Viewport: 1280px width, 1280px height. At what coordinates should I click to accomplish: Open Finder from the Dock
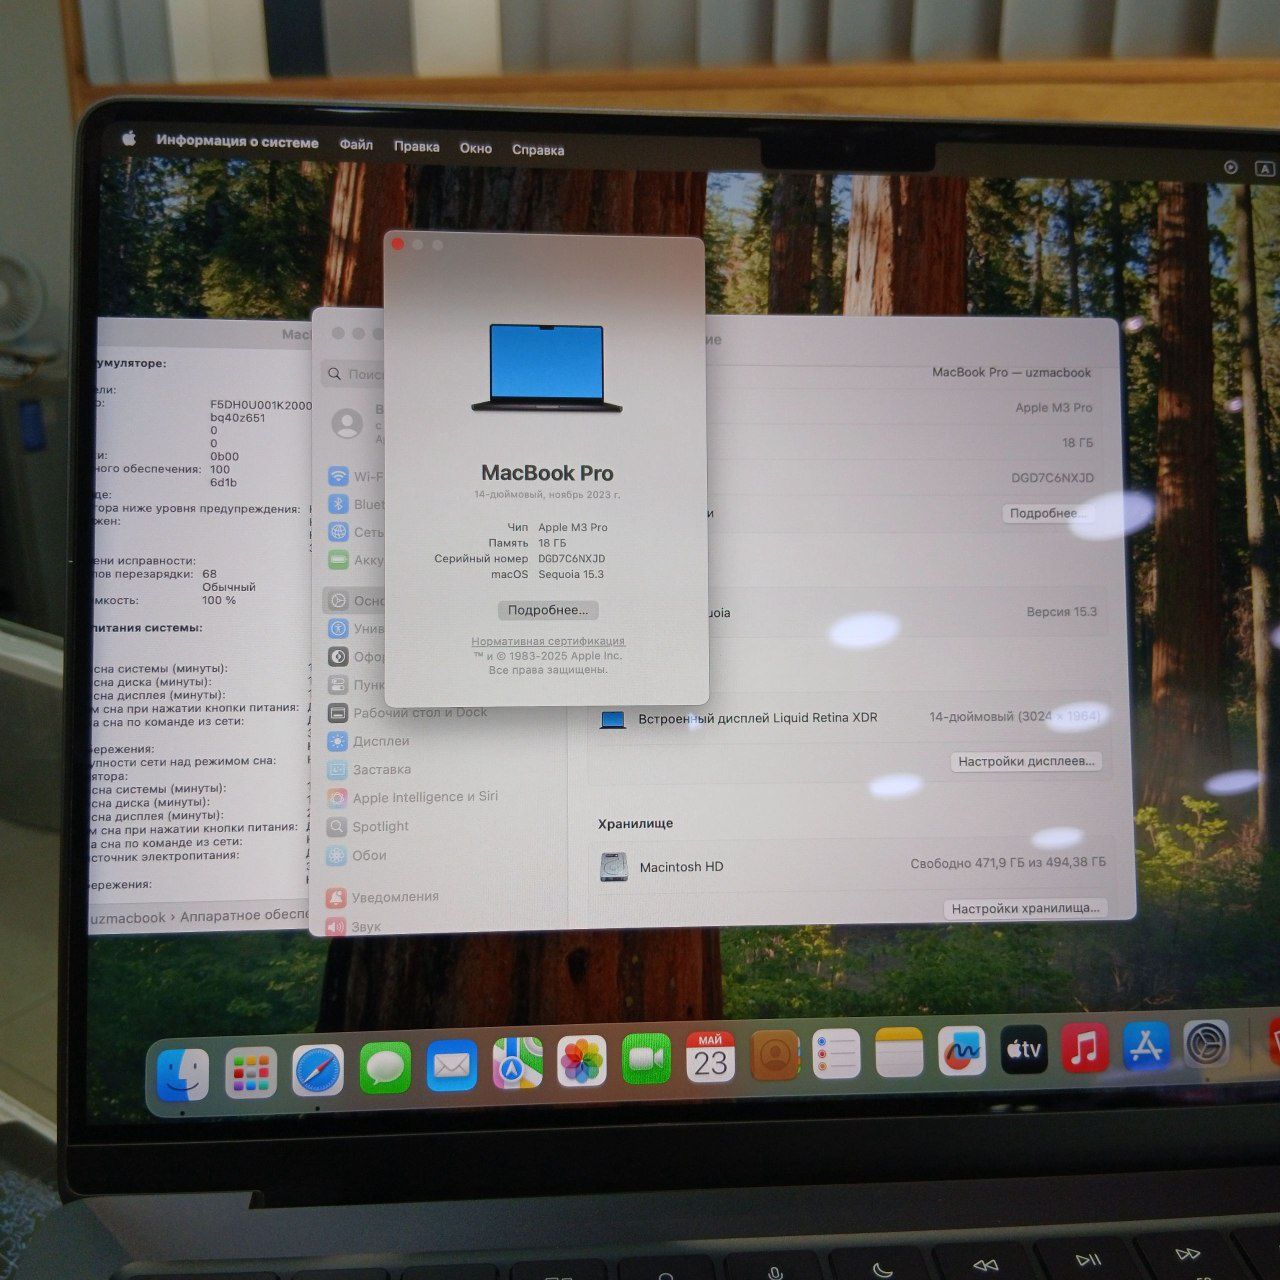point(183,1075)
